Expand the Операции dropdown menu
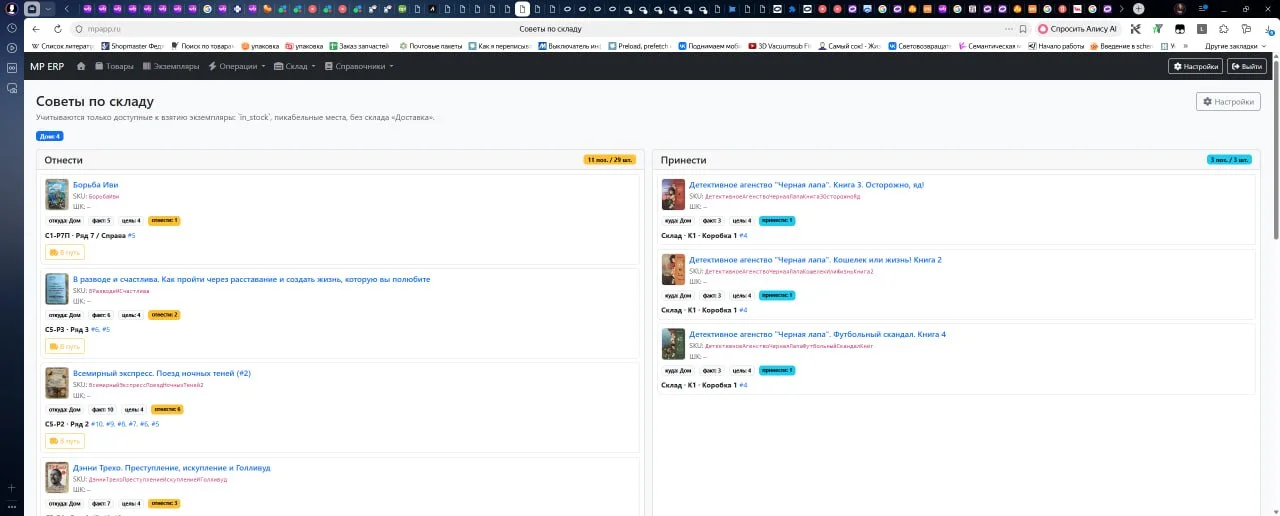This screenshot has width=1280, height=516. [x=237, y=66]
